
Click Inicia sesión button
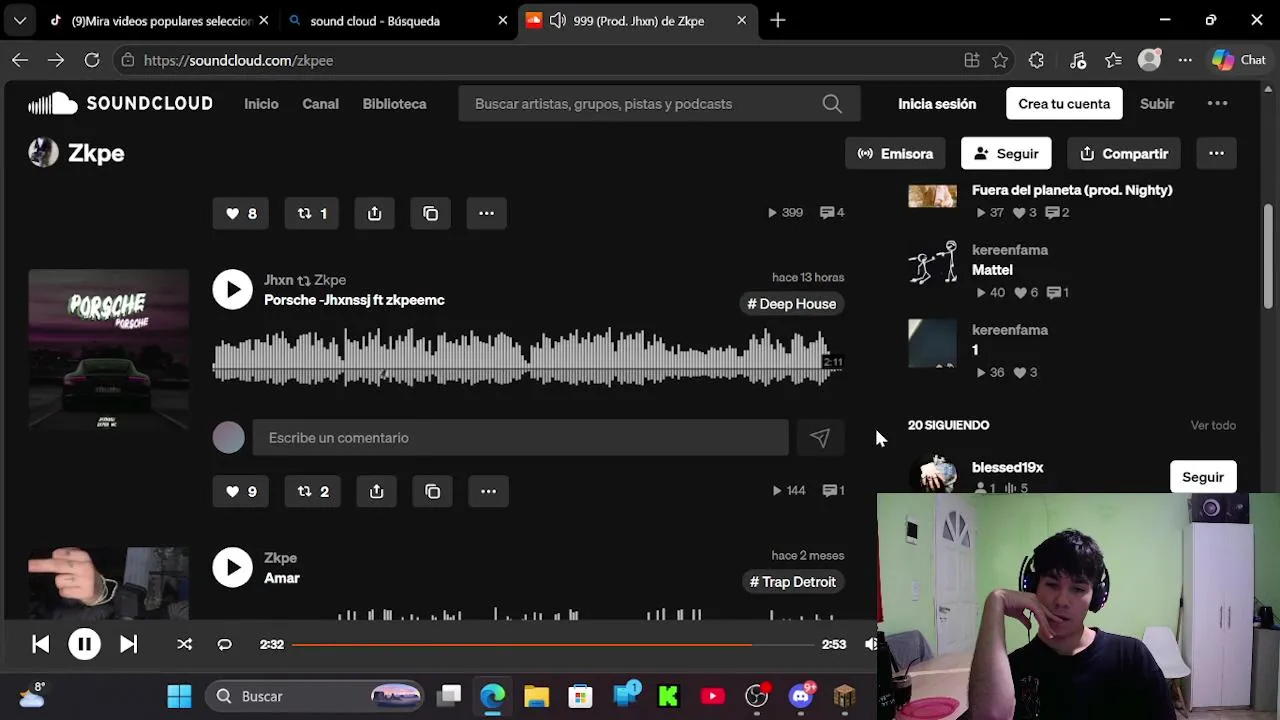point(937,104)
